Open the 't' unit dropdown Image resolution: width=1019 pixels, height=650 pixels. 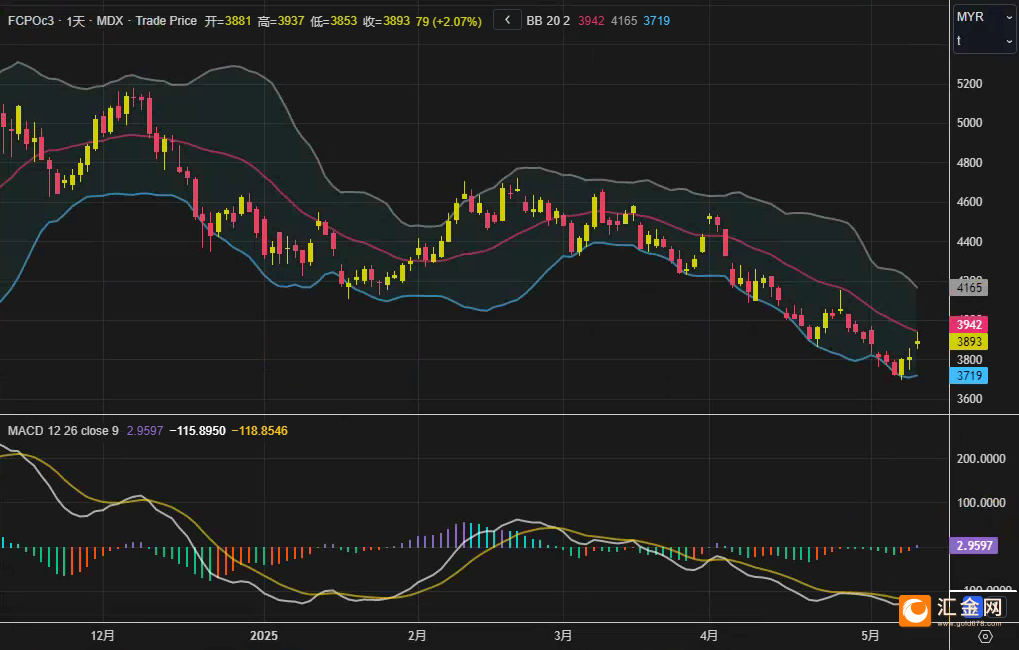click(x=984, y=40)
